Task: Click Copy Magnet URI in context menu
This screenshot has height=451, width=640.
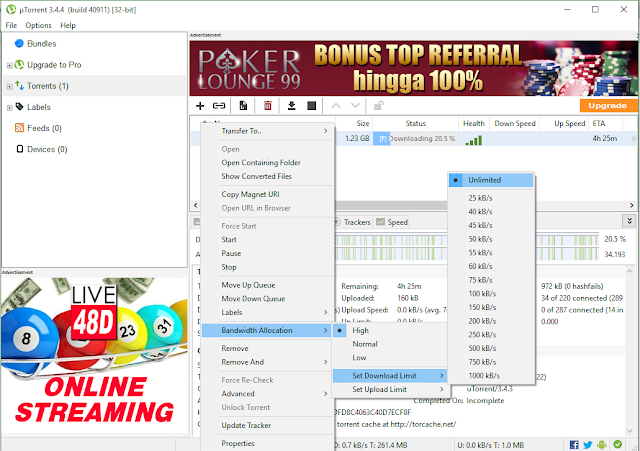Action: pos(268,194)
